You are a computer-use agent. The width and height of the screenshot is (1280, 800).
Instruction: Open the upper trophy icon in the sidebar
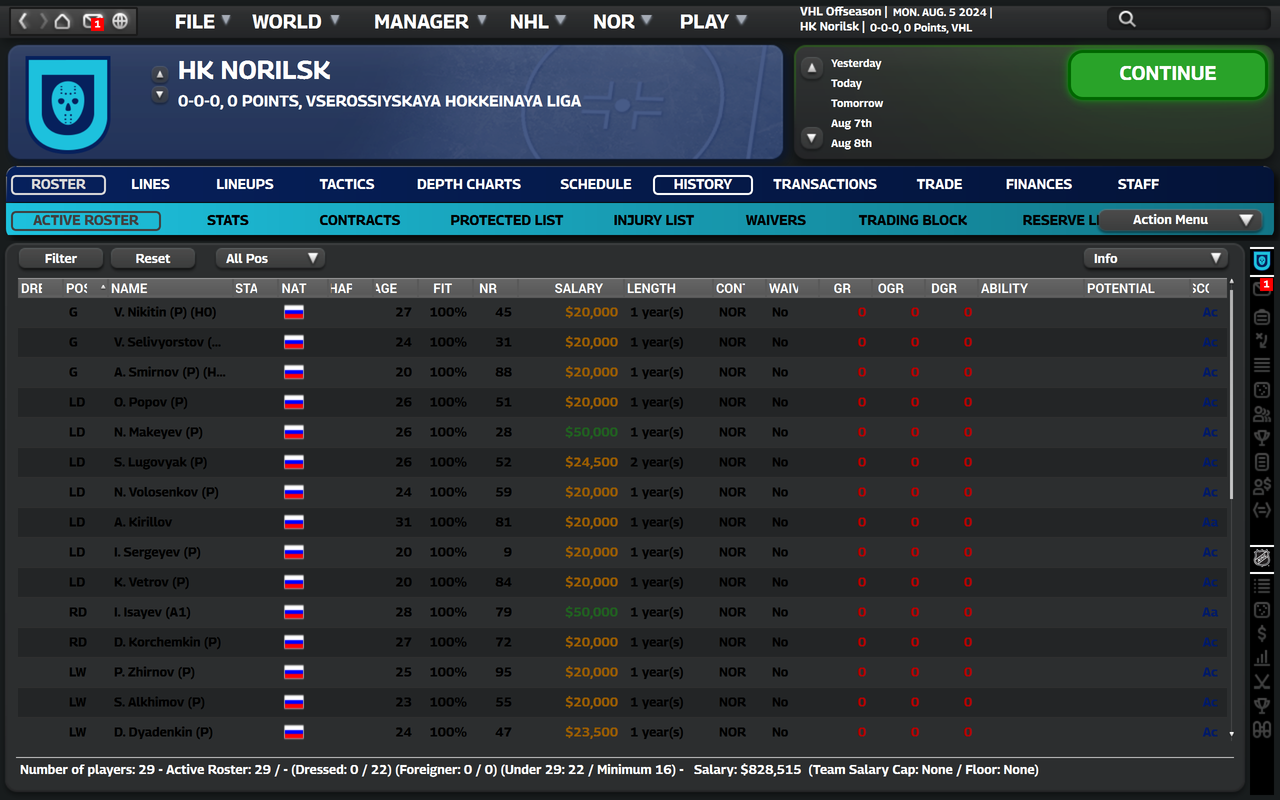coord(1262,438)
